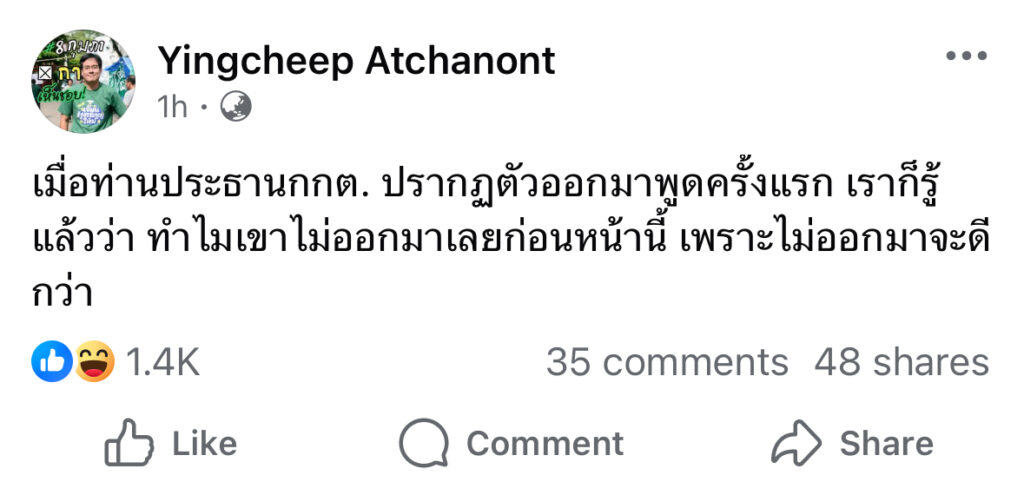Open the Yingcheep Atchanont profile name link
Image resolution: width=1024 pixels, height=495 pixels.
(356, 61)
